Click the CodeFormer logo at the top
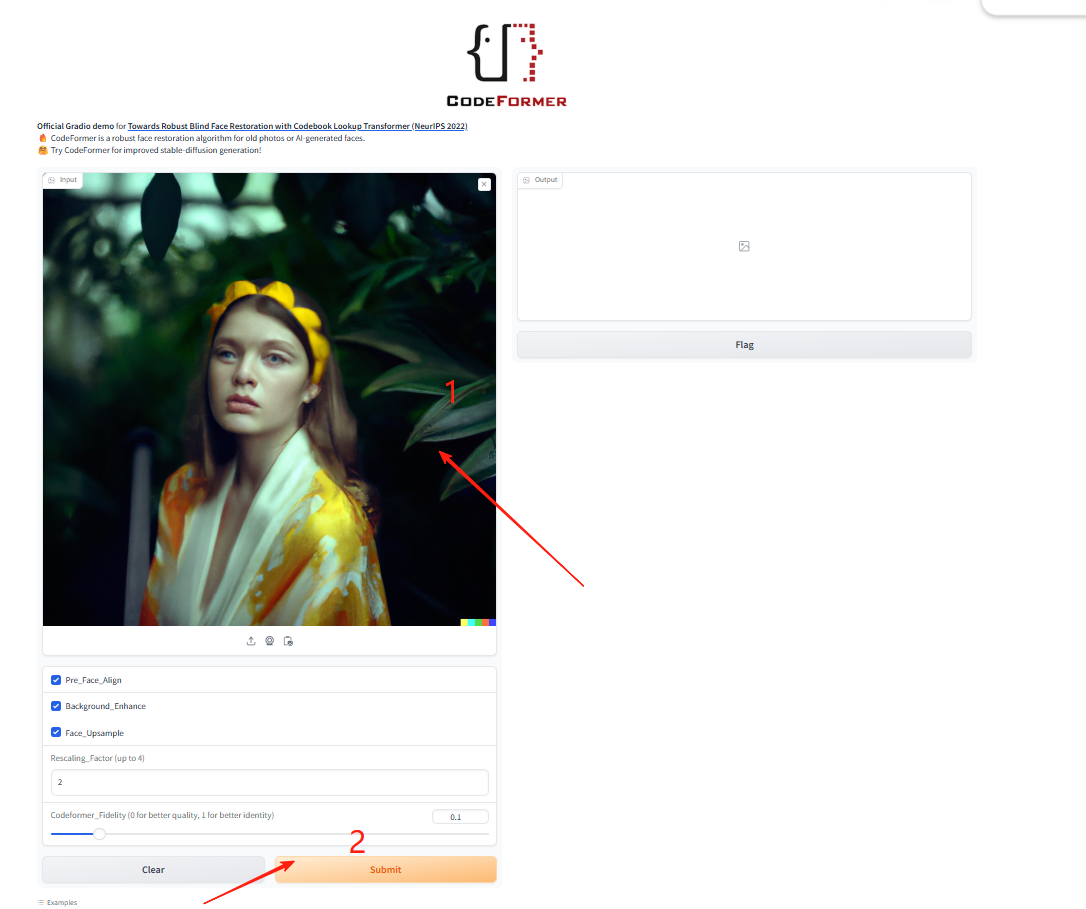Viewport: 1086px width, 909px height. (506, 65)
